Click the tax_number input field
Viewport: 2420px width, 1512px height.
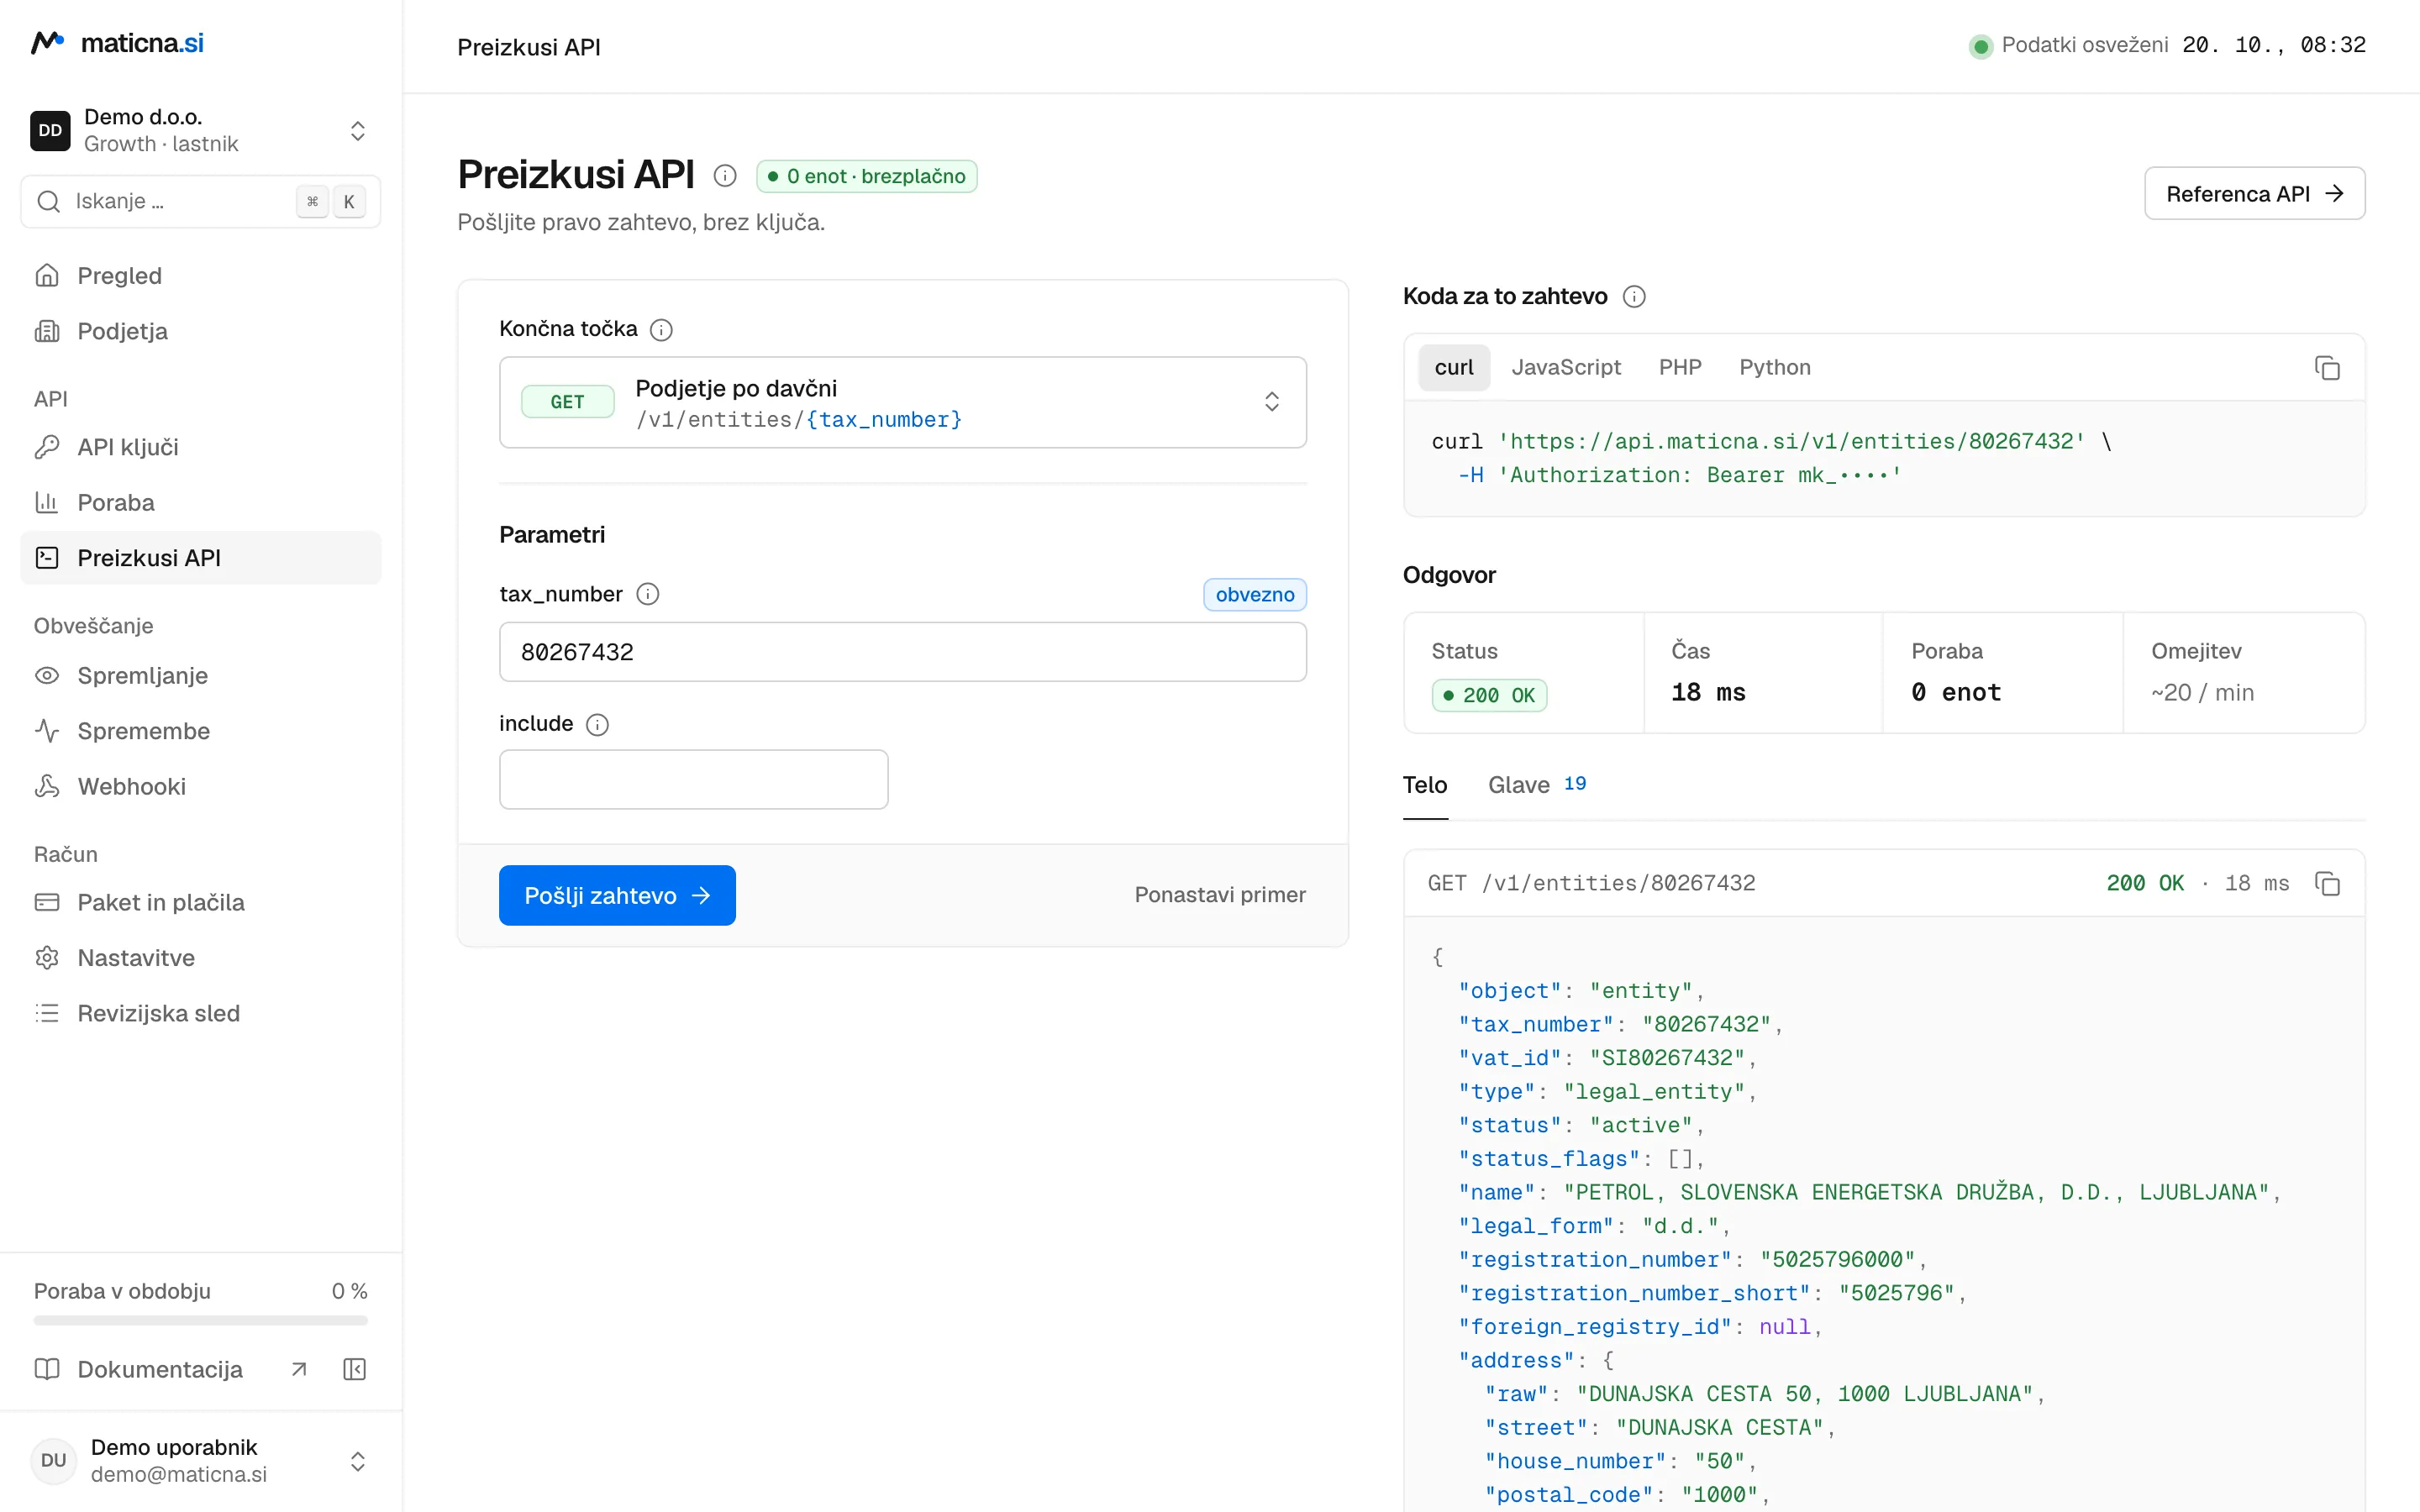[903, 652]
